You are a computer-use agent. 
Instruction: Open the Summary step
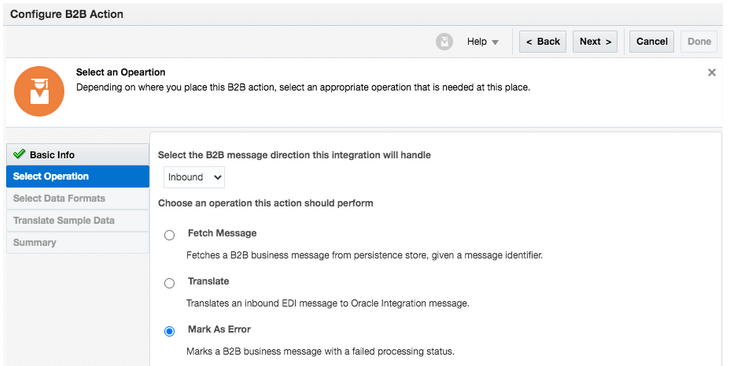pos(78,242)
